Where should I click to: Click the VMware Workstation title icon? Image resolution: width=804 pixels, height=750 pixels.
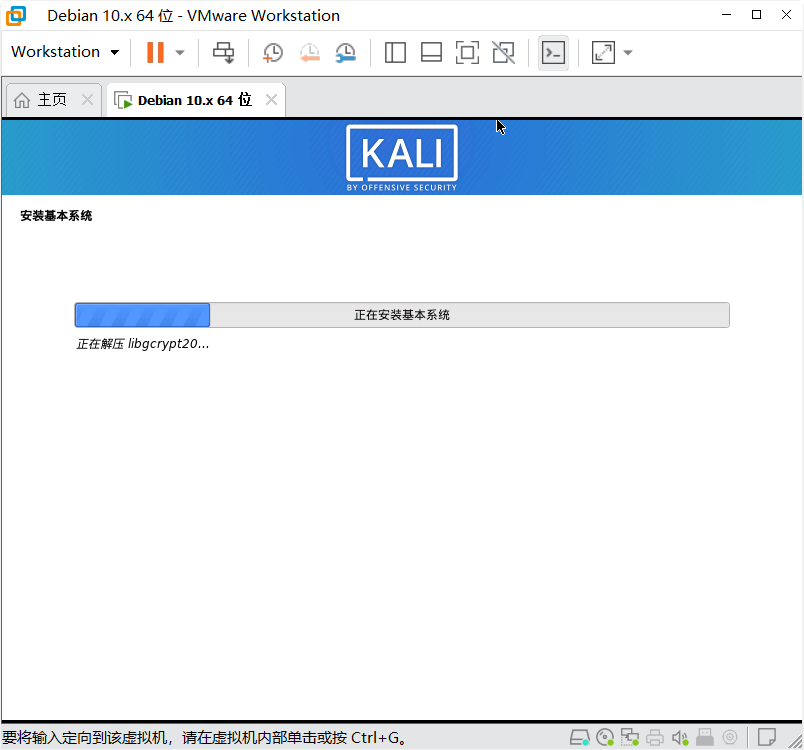click(x=16, y=15)
